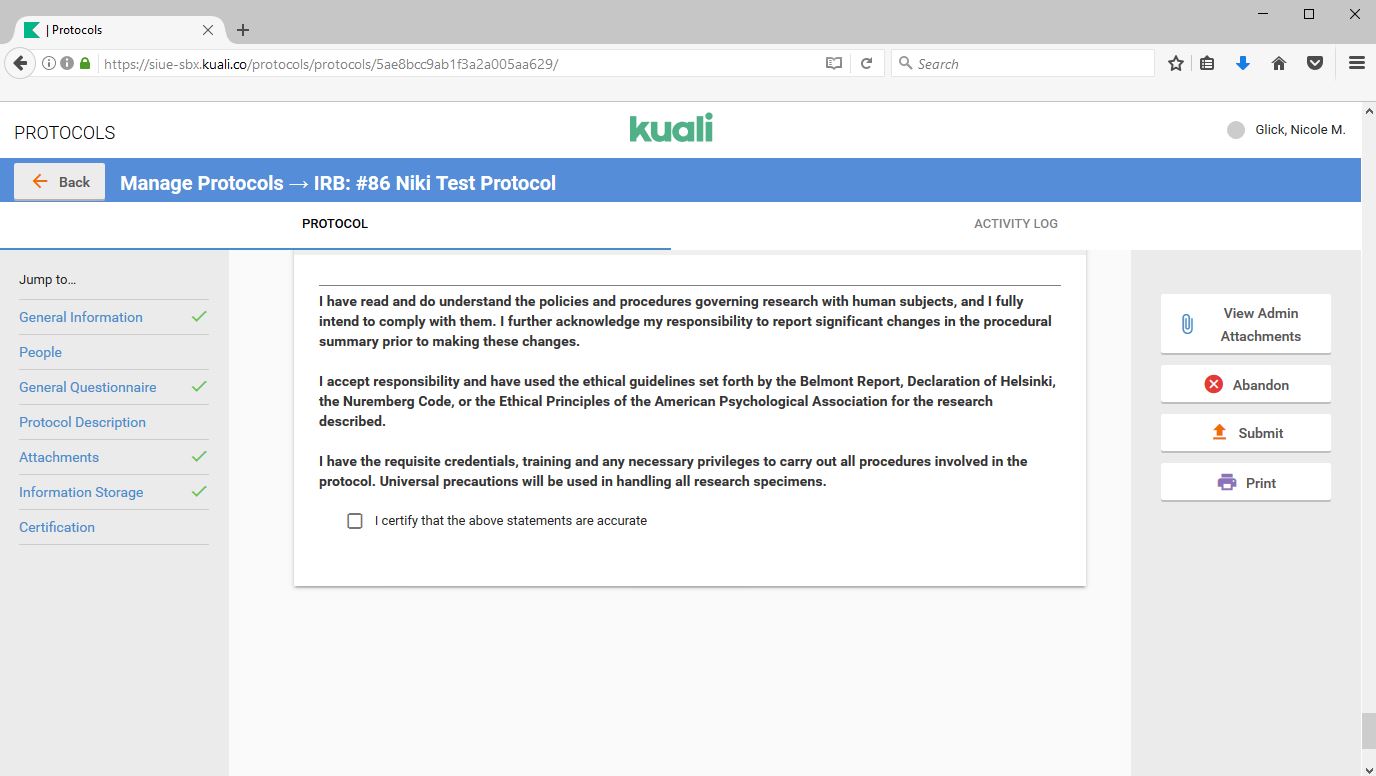The image size is (1376, 776).
Task: Click the paperclip View Admin Attachments icon
Action: click(x=1187, y=324)
